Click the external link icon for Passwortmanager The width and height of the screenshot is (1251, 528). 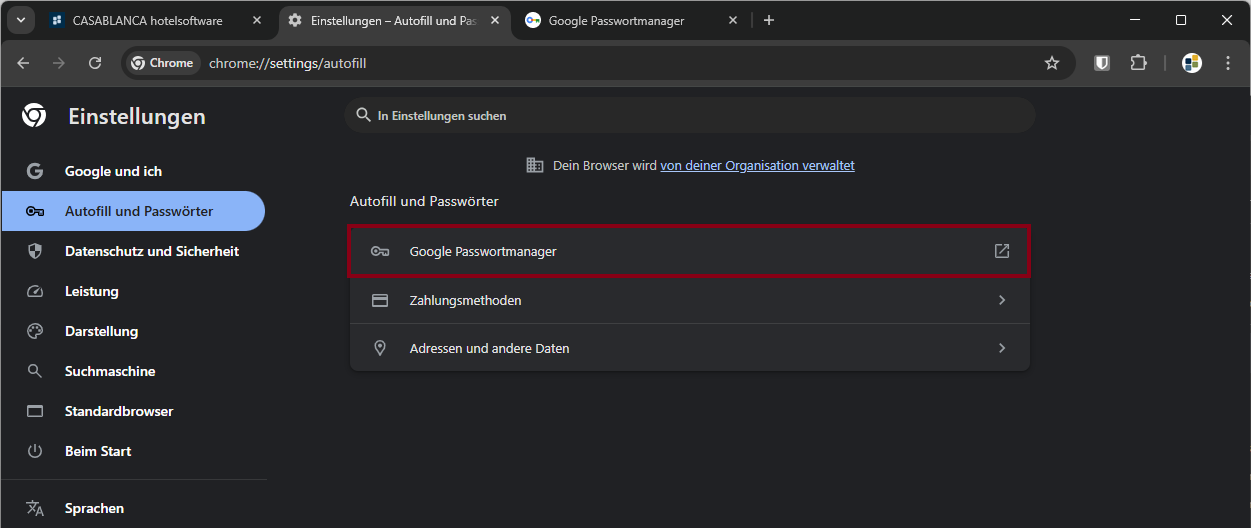click(x=1001, y=251)
